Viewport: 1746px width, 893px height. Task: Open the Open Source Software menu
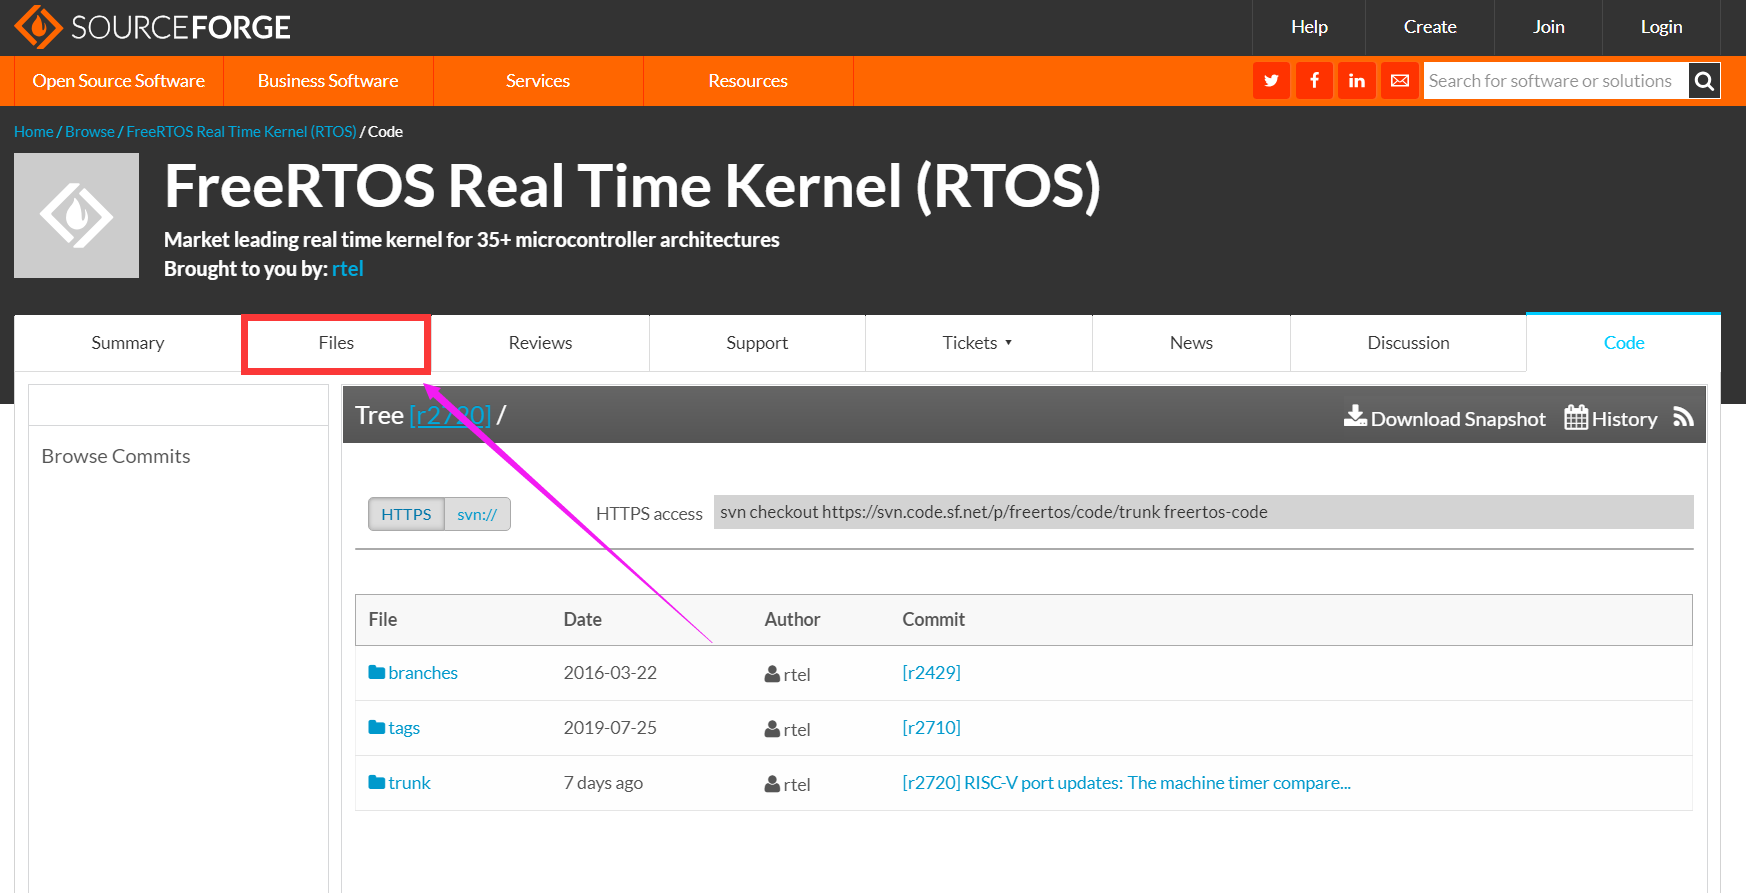119,81
